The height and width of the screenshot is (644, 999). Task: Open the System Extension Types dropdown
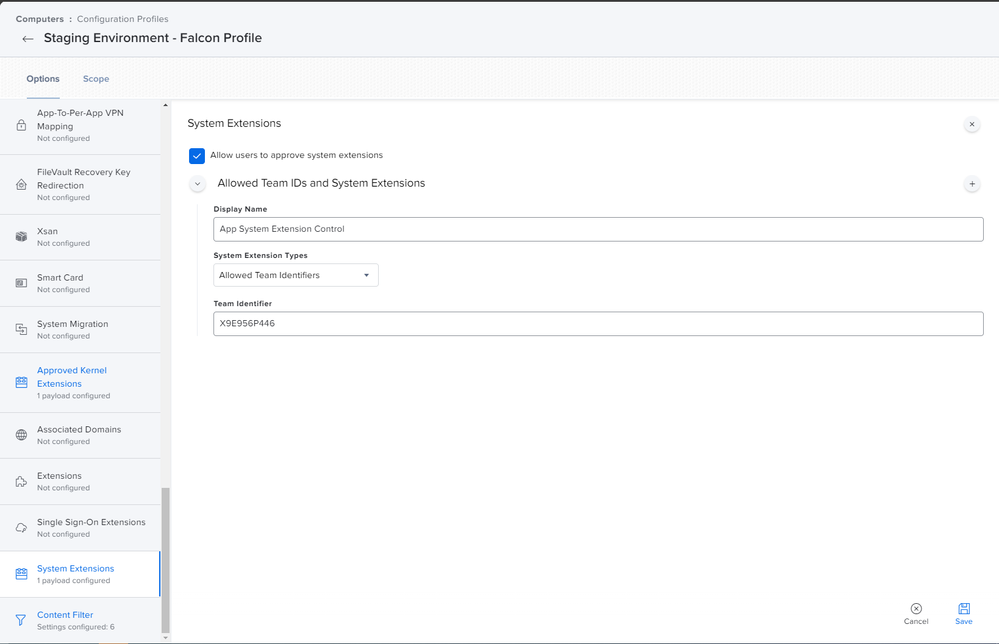pos(296,275)
